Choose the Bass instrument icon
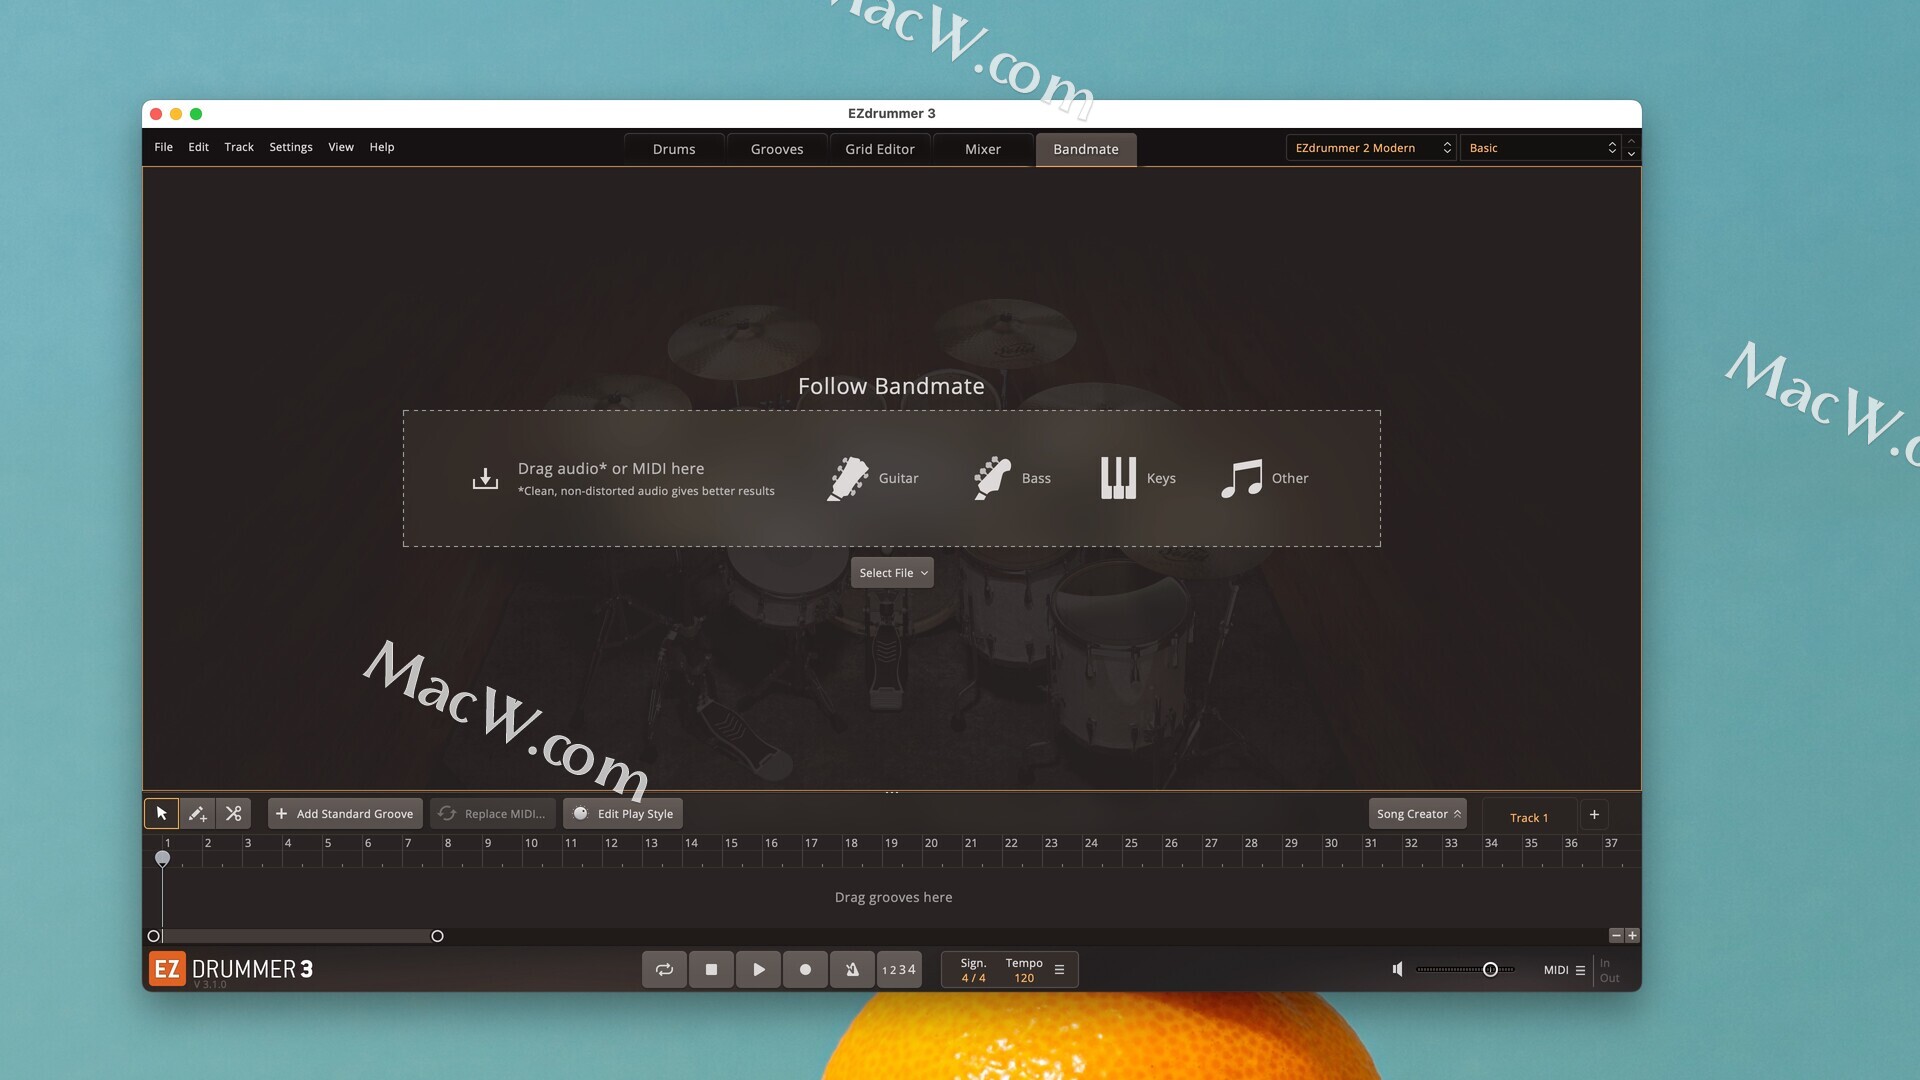 [x=992, y=478]
